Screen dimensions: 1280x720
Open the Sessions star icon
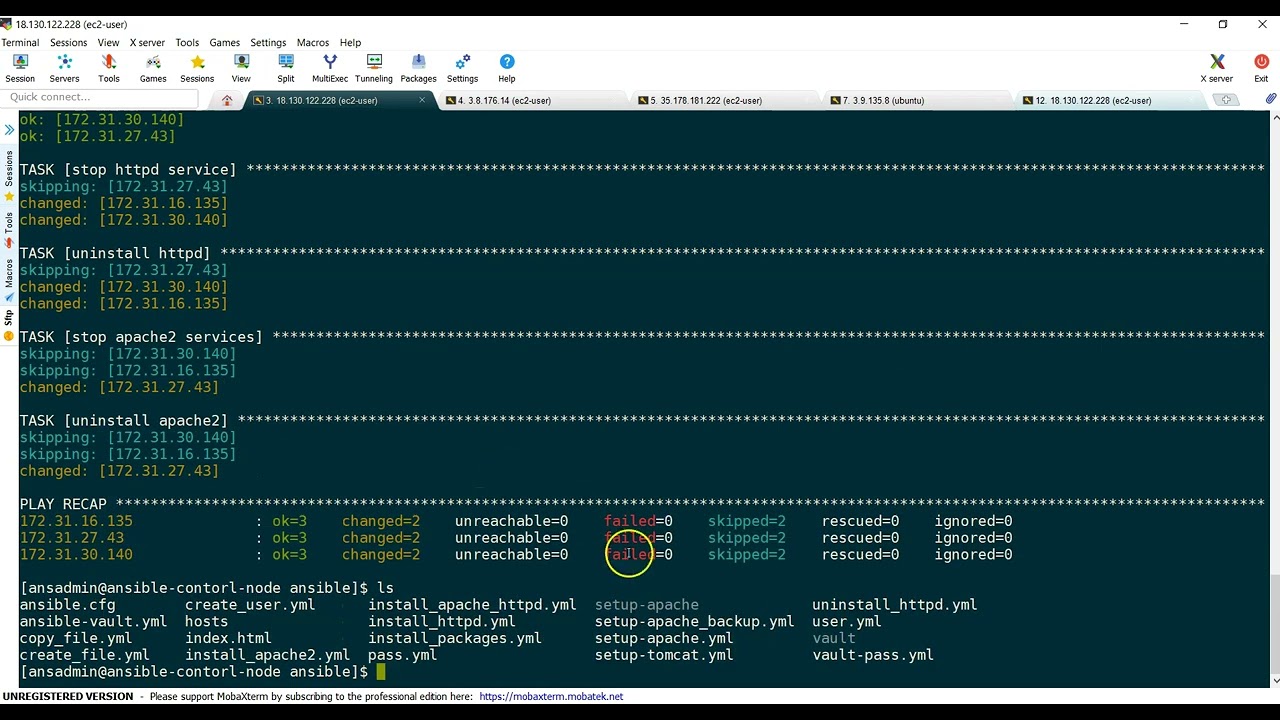point(197,68)
